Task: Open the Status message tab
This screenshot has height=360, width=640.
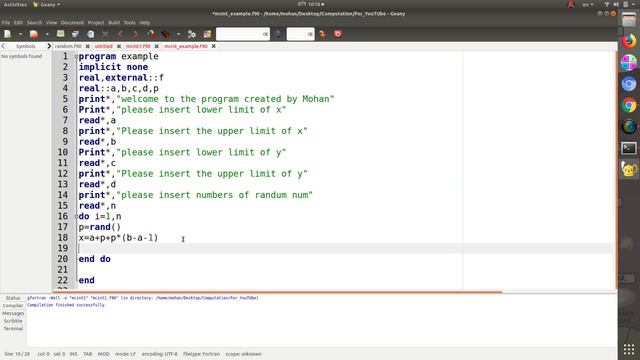Action: [x=13, y=298]
